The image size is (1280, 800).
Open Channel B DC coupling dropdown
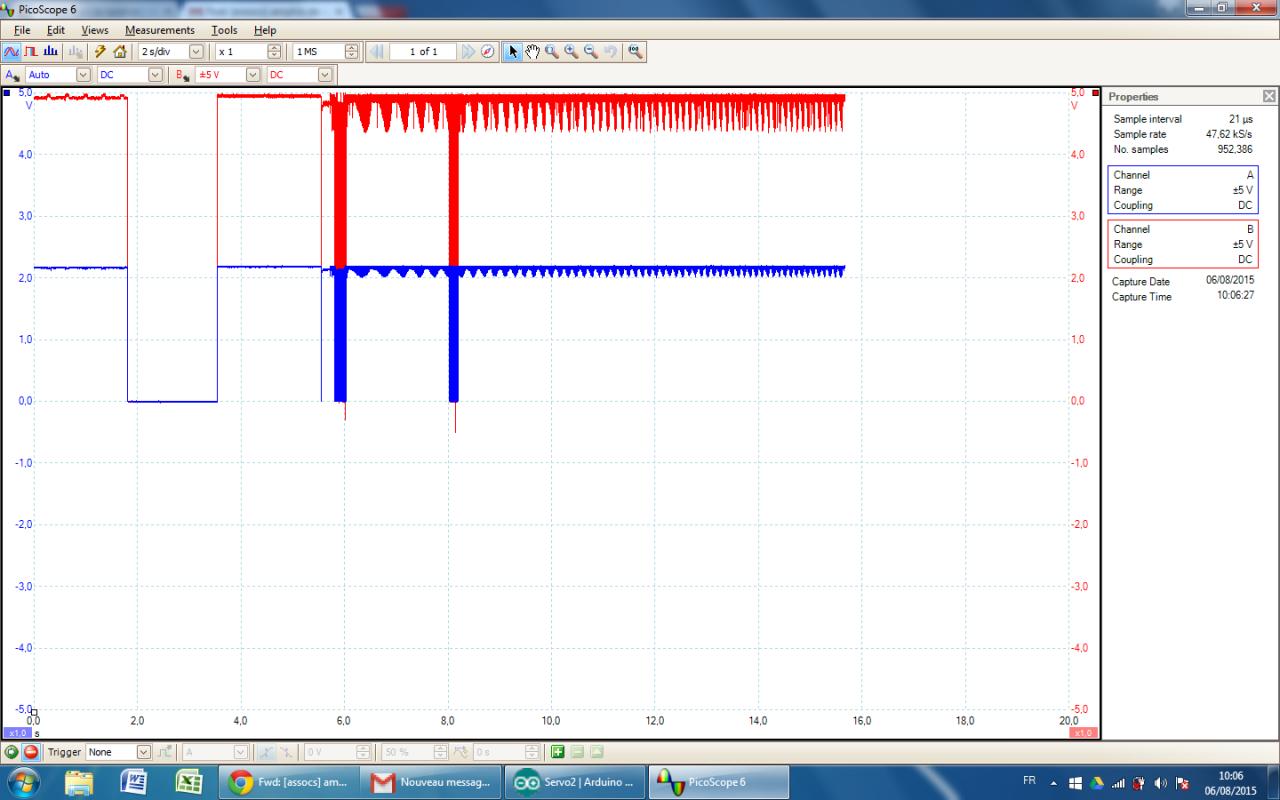coord(325,75)
